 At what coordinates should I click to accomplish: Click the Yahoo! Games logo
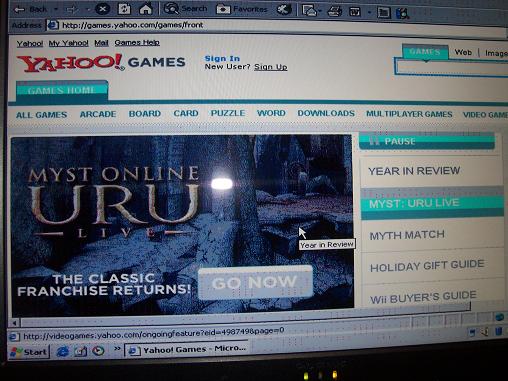tap(101, 63)
